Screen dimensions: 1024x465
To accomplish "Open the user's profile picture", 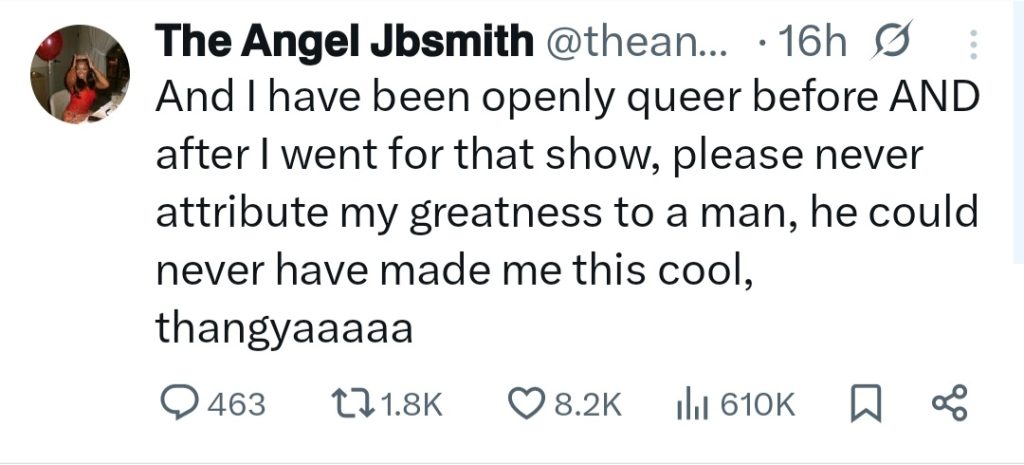I will (80, 75).
